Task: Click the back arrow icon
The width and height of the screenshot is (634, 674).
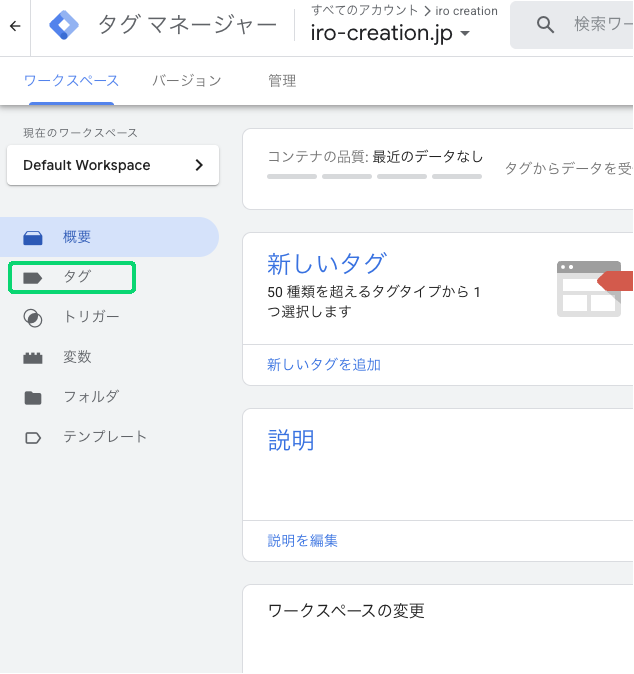Action: point(15,26)
